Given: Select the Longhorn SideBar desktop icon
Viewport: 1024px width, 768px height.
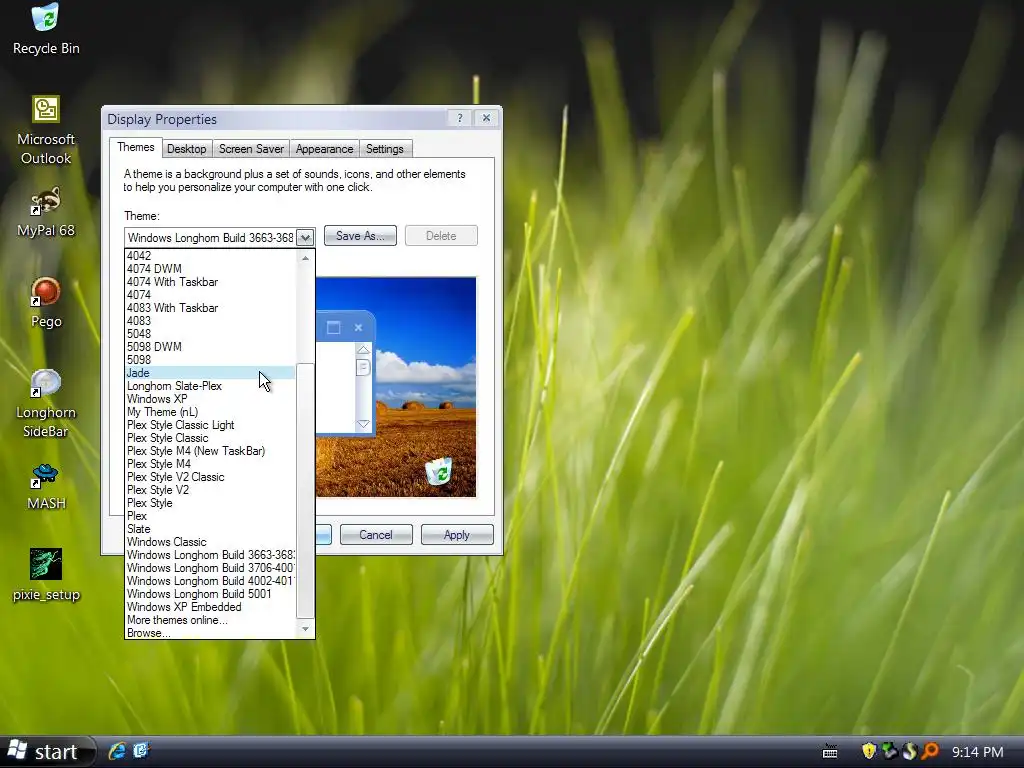Looking at the screenshot, I should (46, 403).
